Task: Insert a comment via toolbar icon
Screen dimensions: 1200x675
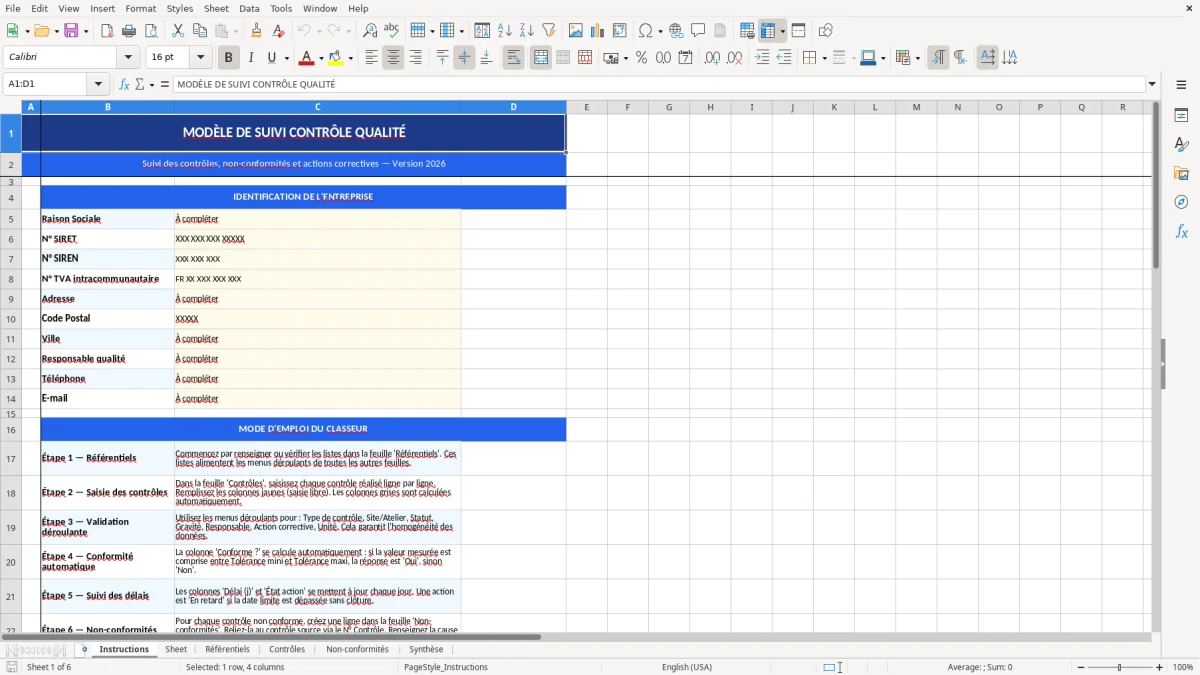Action: click(698, 31)
